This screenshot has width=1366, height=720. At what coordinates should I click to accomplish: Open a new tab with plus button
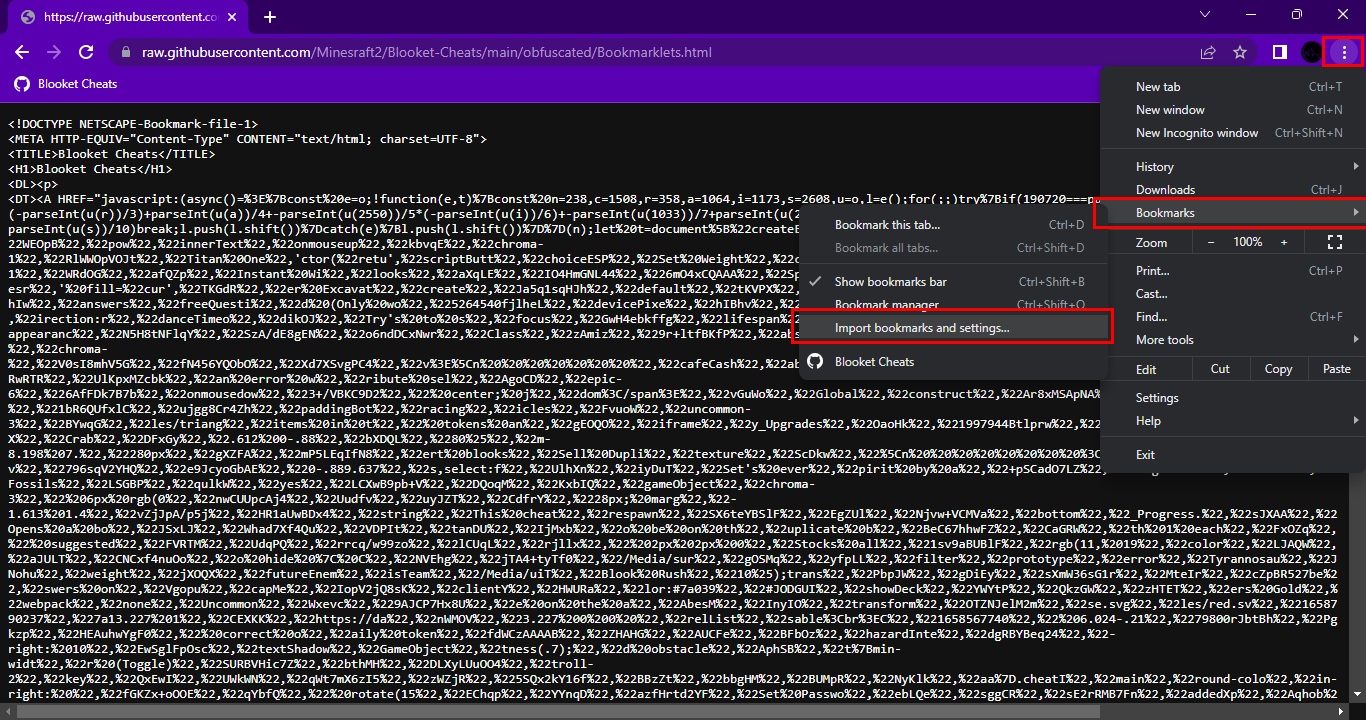click(x=270, y=17)
